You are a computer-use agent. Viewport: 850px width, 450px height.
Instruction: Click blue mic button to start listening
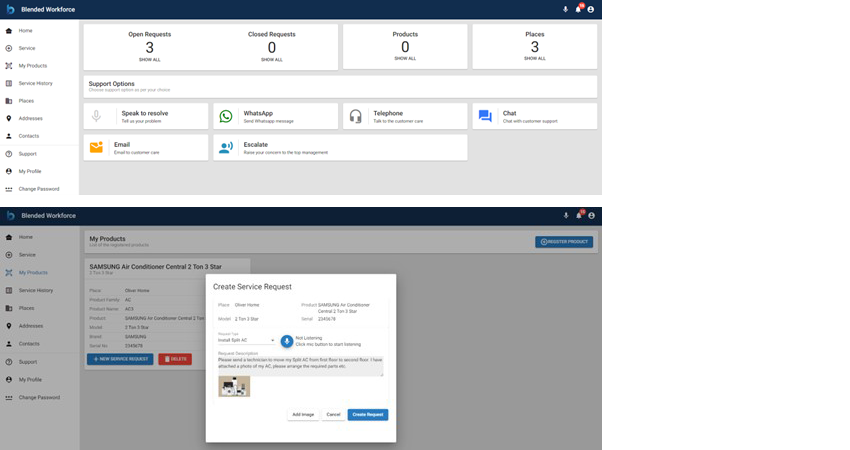pyautogui.click(x=287, y=341)
